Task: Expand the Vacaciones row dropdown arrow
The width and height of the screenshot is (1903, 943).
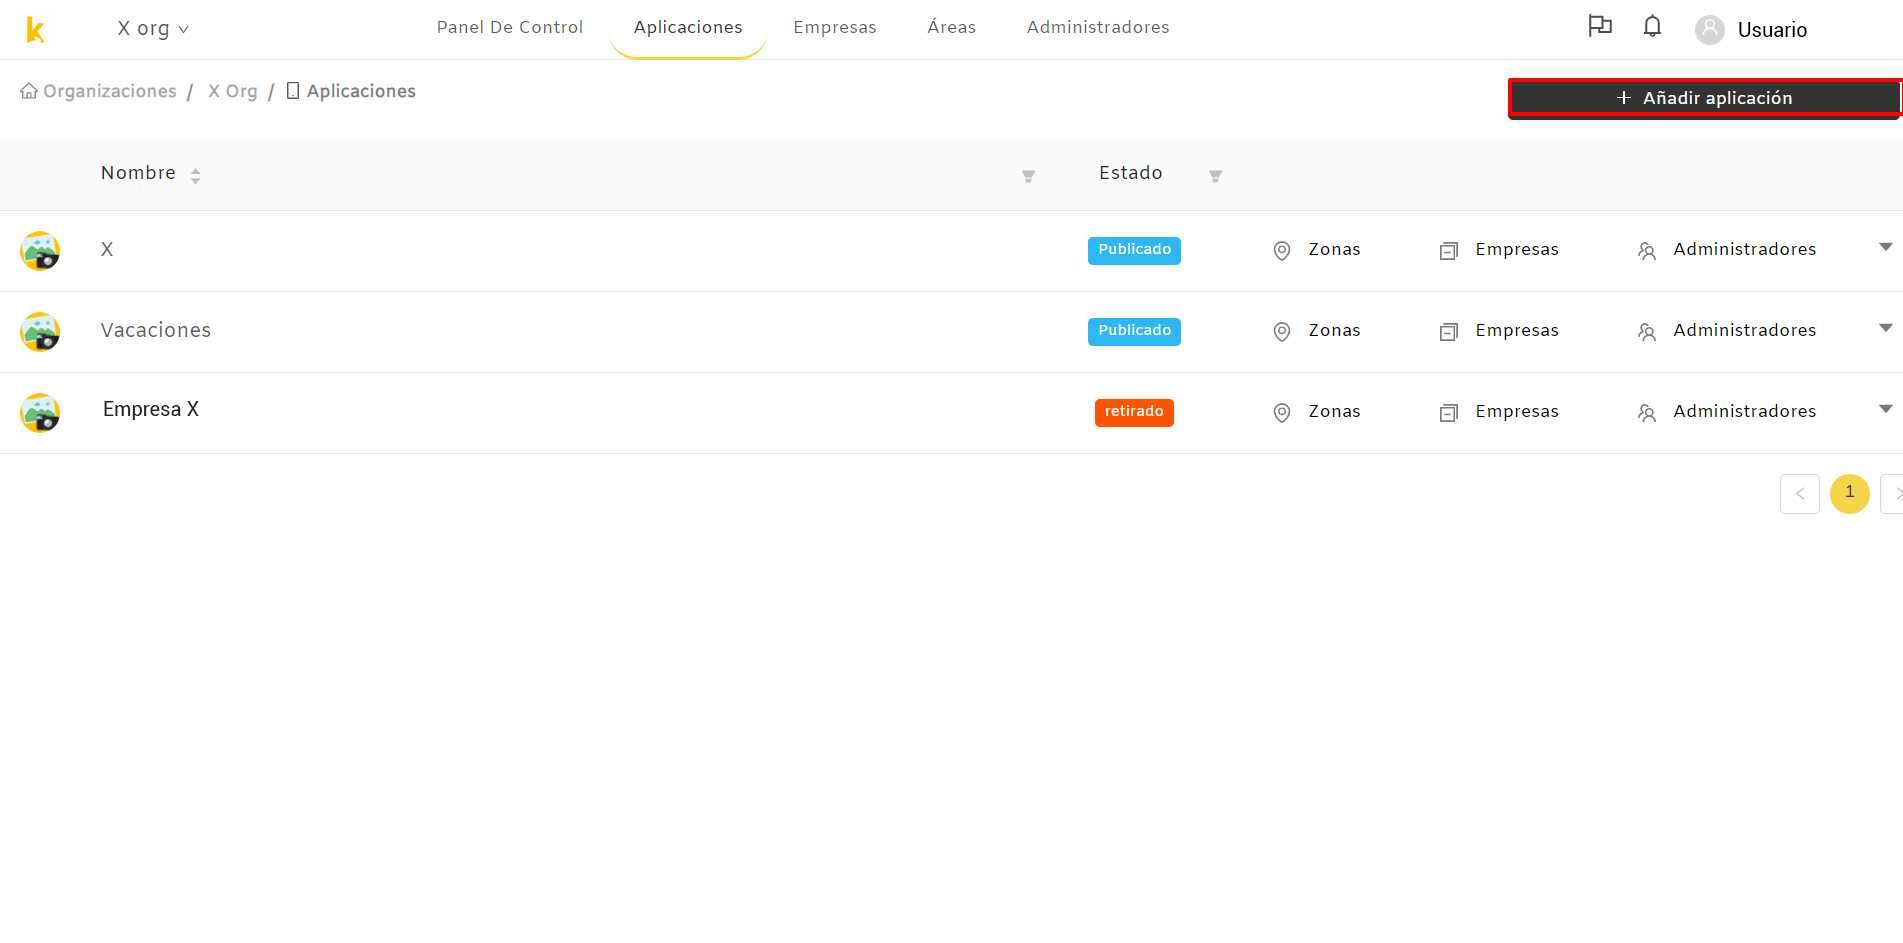Action: (1886, 328)
